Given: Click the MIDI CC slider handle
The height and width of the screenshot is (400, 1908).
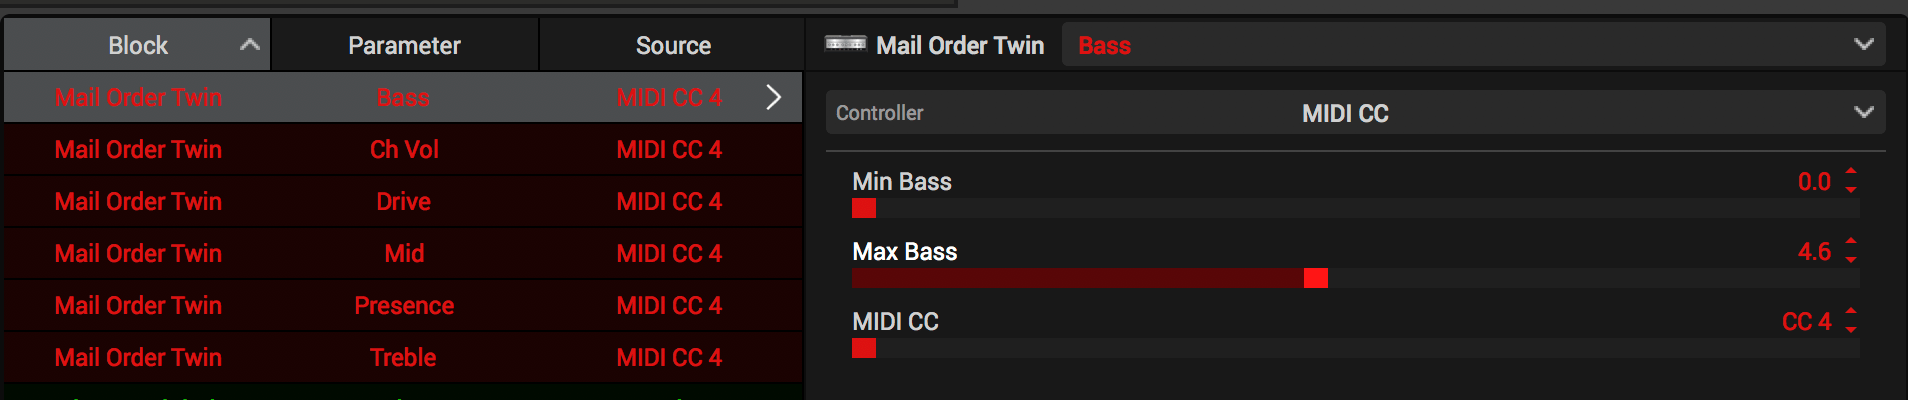Looking at the screenshot, I should click(x=864, y=348).
